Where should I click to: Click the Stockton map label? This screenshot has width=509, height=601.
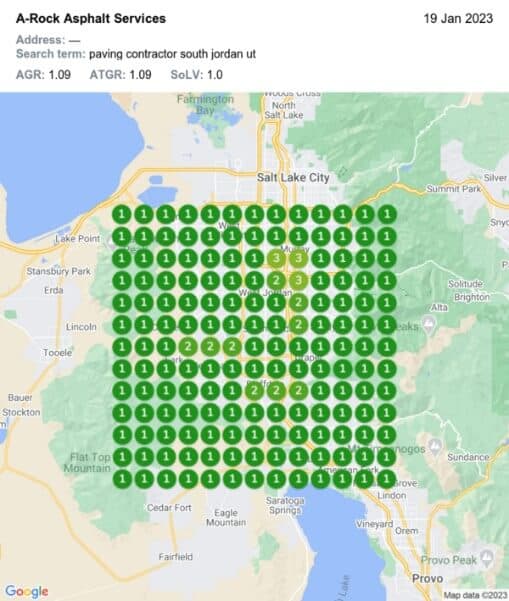(21, 412)
